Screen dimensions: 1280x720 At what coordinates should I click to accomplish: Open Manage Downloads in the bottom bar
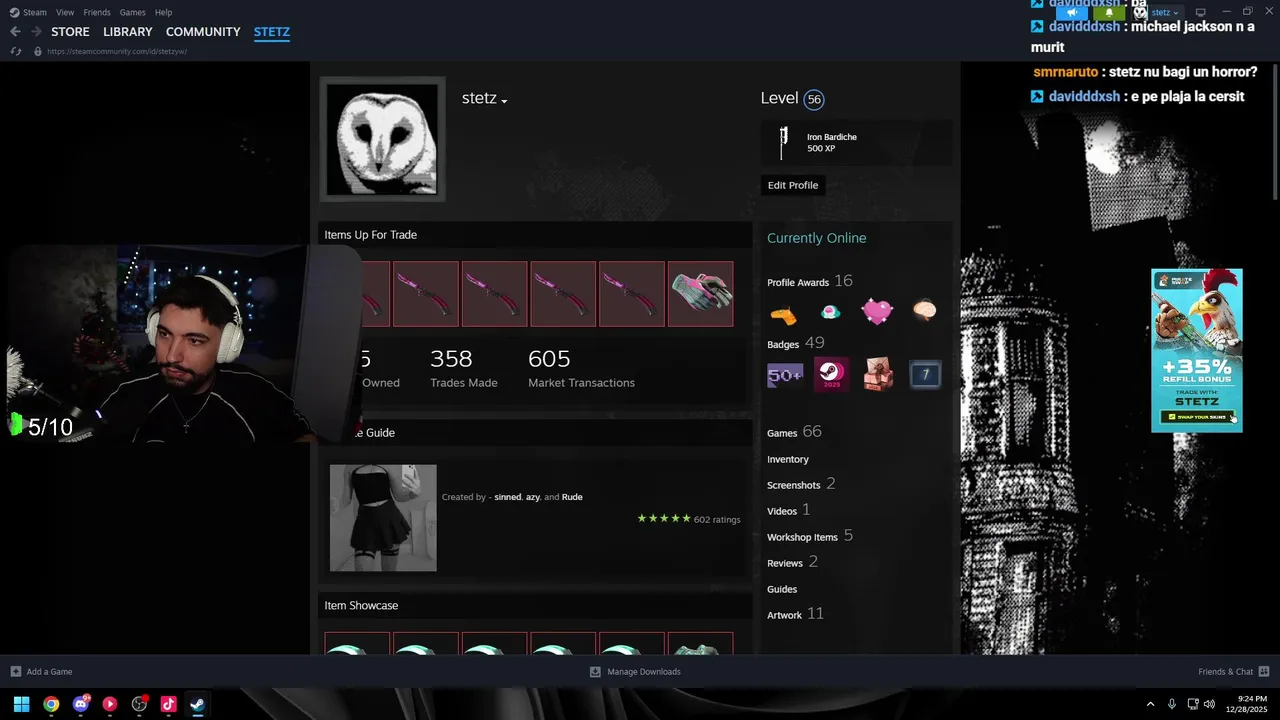[635, 672]
